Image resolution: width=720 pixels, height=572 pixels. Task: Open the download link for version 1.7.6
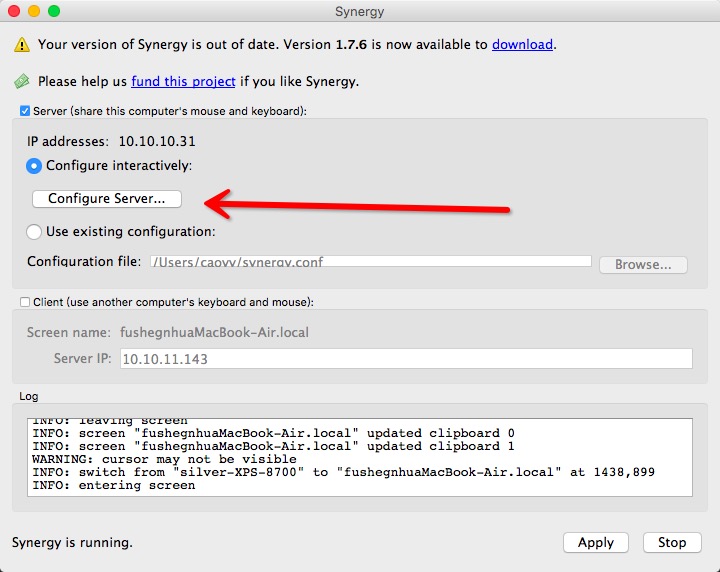point(522,45)
